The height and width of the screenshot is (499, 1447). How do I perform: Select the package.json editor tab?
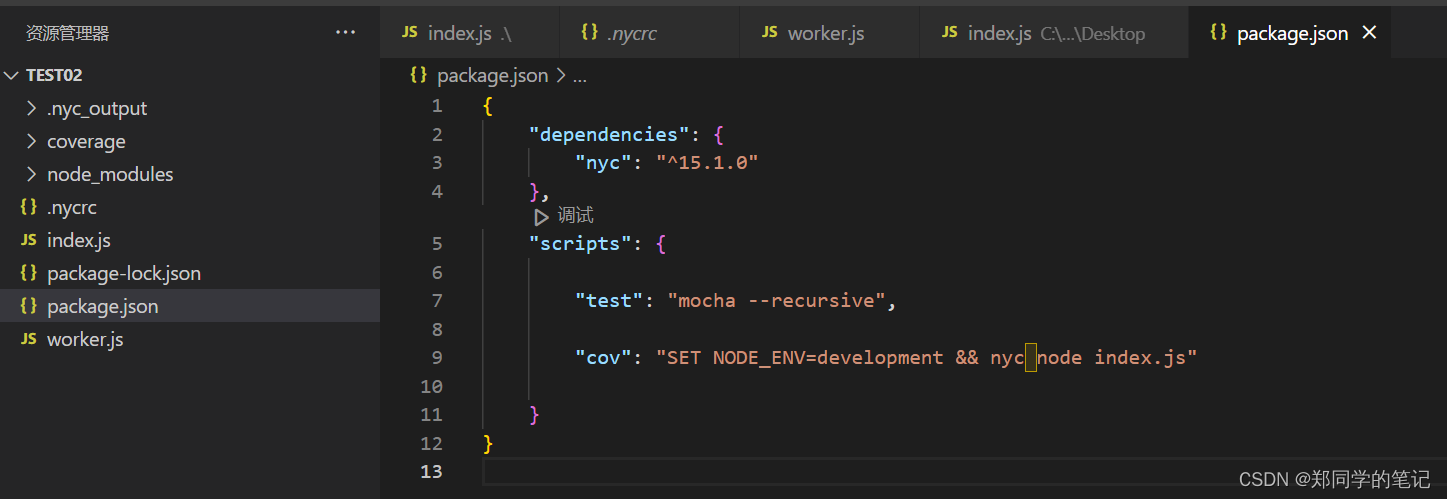point(1290,33)
